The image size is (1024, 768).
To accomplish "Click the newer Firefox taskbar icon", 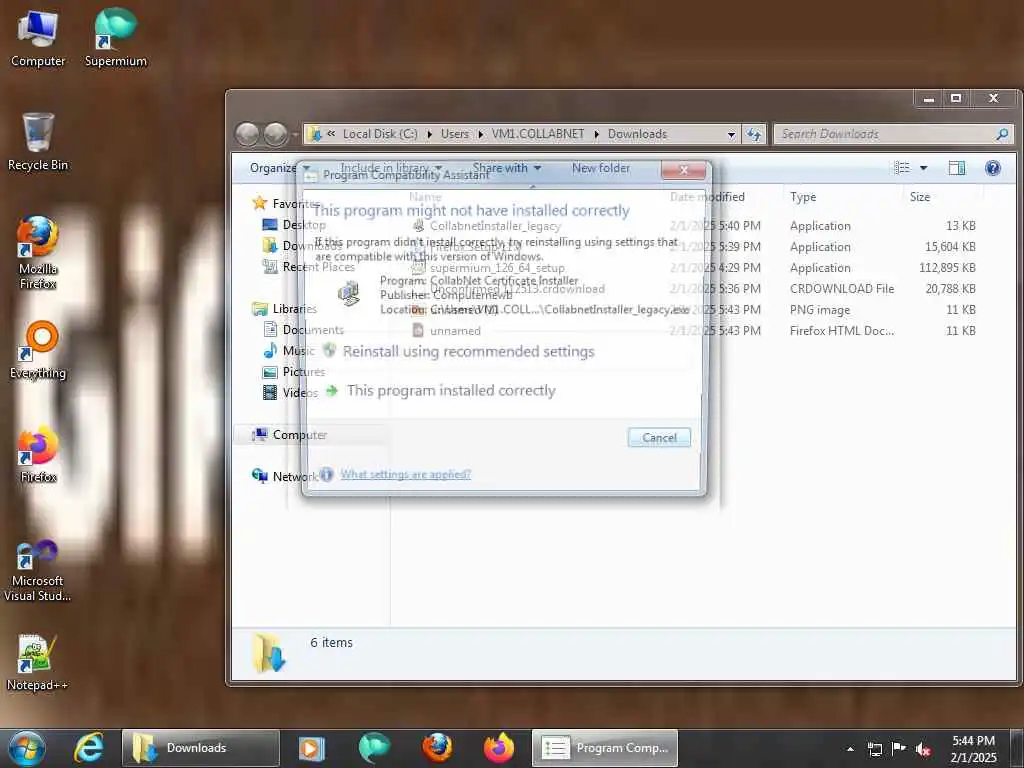I will [499, 748].
